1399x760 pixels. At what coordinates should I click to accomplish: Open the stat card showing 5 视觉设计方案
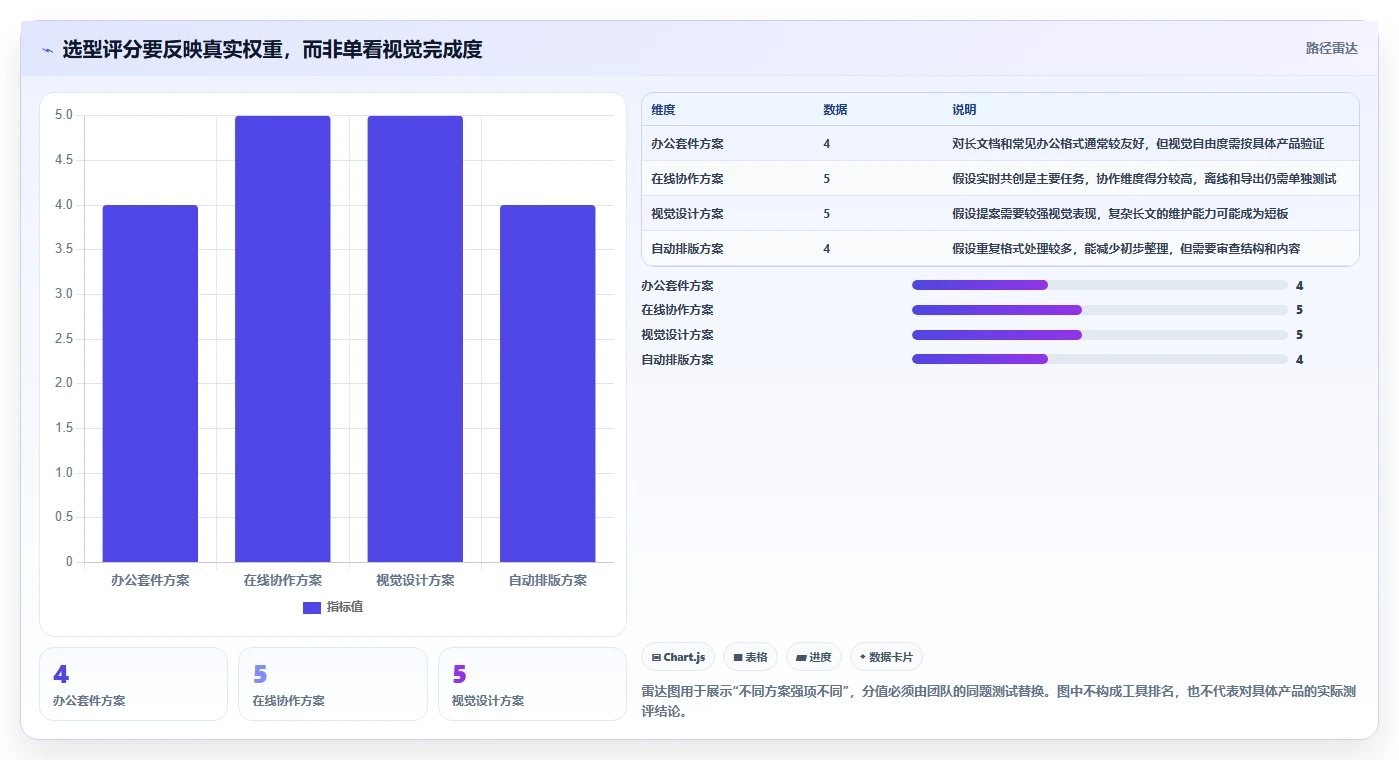[532, 684]
